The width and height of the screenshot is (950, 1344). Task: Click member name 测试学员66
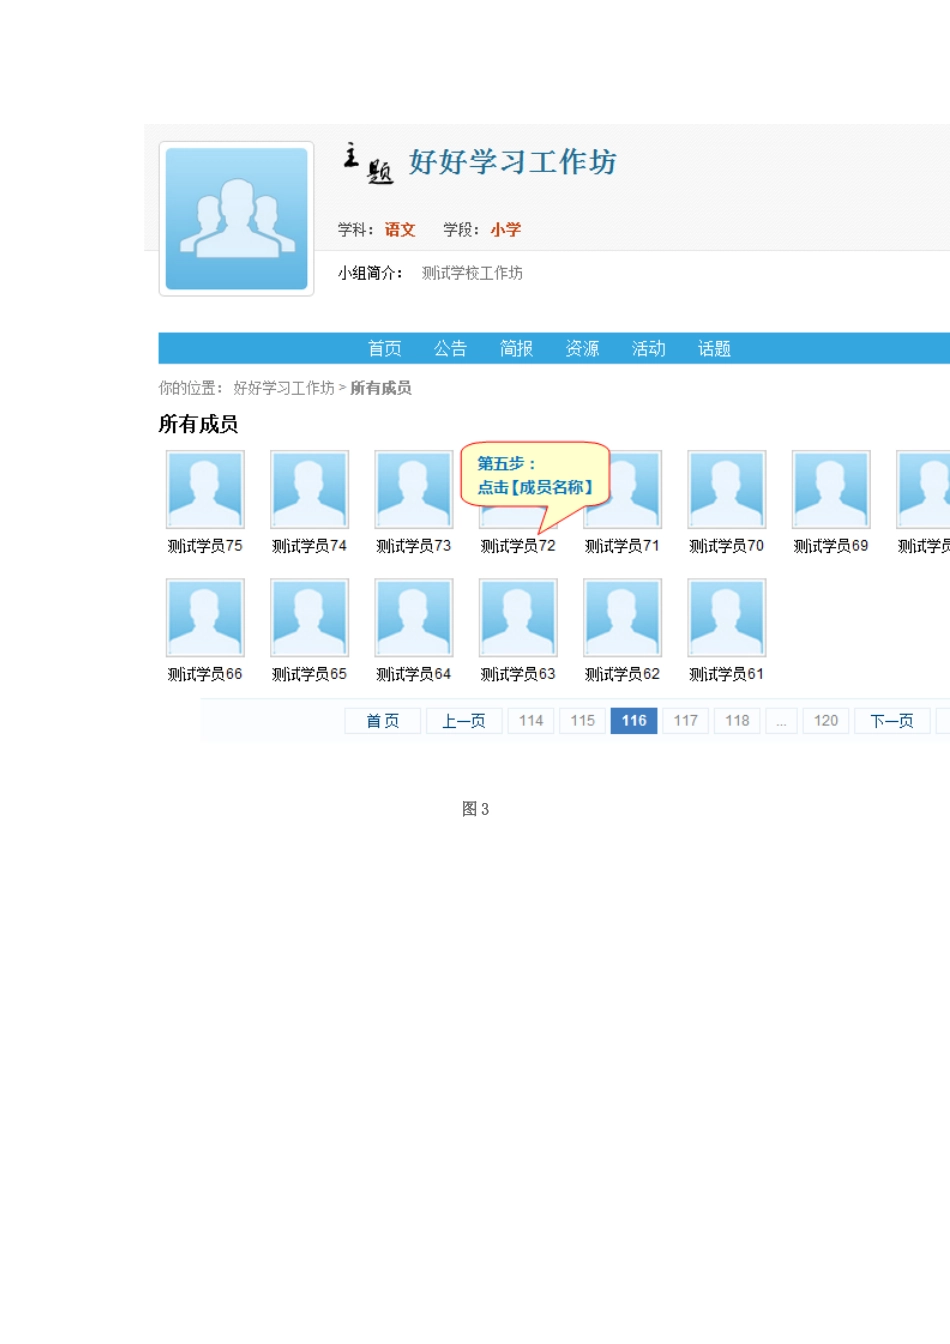(x=205, y=674)
